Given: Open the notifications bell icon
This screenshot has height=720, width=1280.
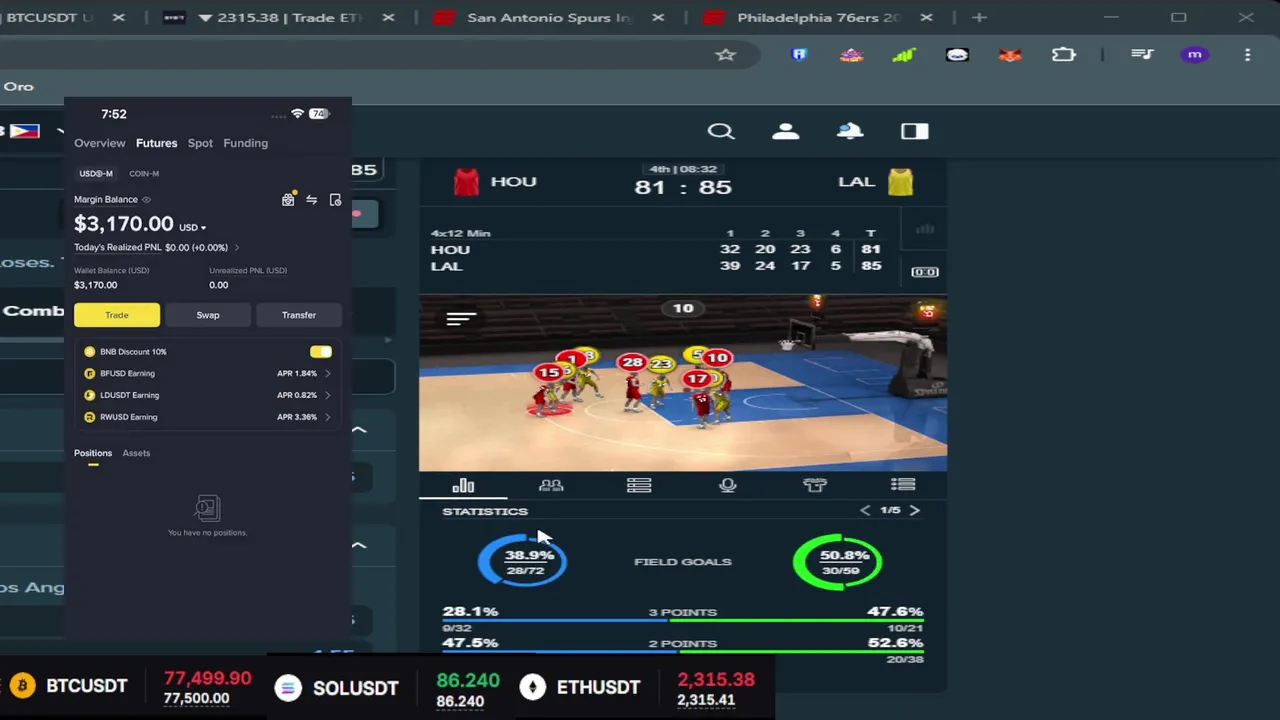Looking at the screenshot, I should point(850,131).
